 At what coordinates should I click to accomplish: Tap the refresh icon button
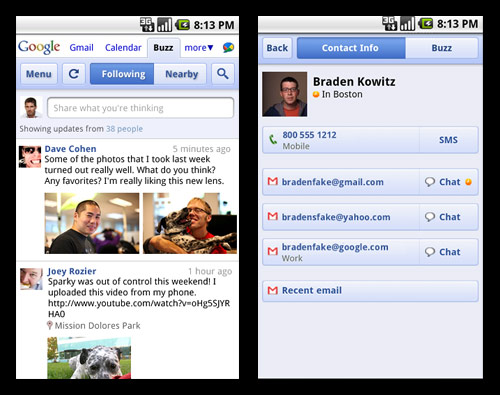pos(74,74)
